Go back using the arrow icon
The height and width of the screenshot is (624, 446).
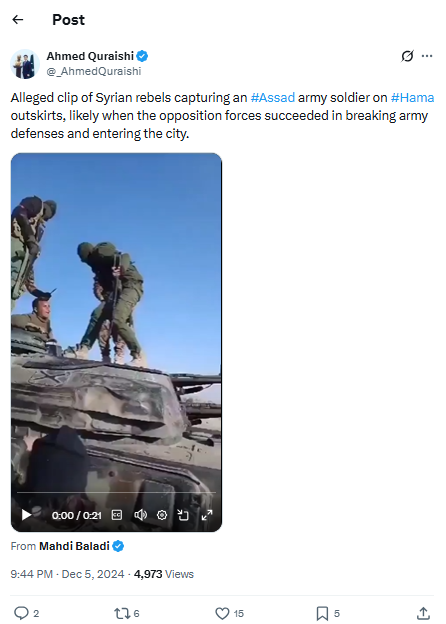pyautogui.click(x=18, y=20)
